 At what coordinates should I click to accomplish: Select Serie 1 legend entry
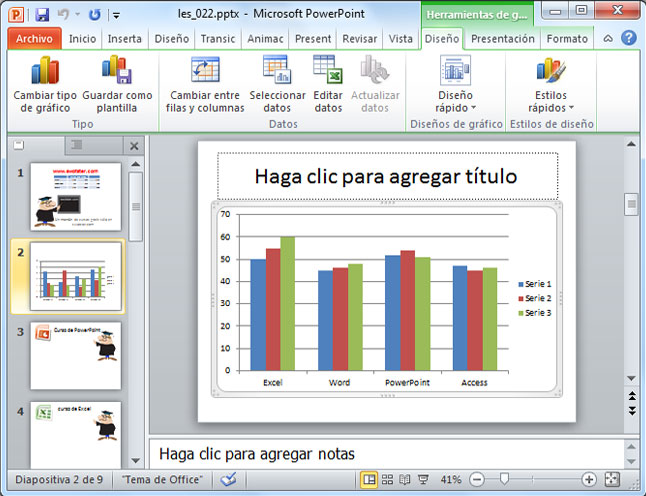pos(535,284)
